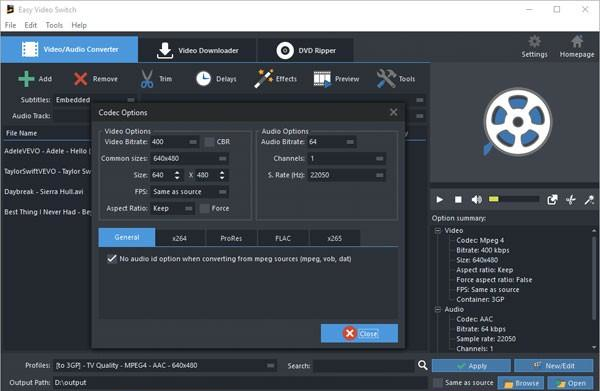Select the TaylorSwiftVEVO file row
The height and width of the screenshot is (391, 600).
point(47,171)
